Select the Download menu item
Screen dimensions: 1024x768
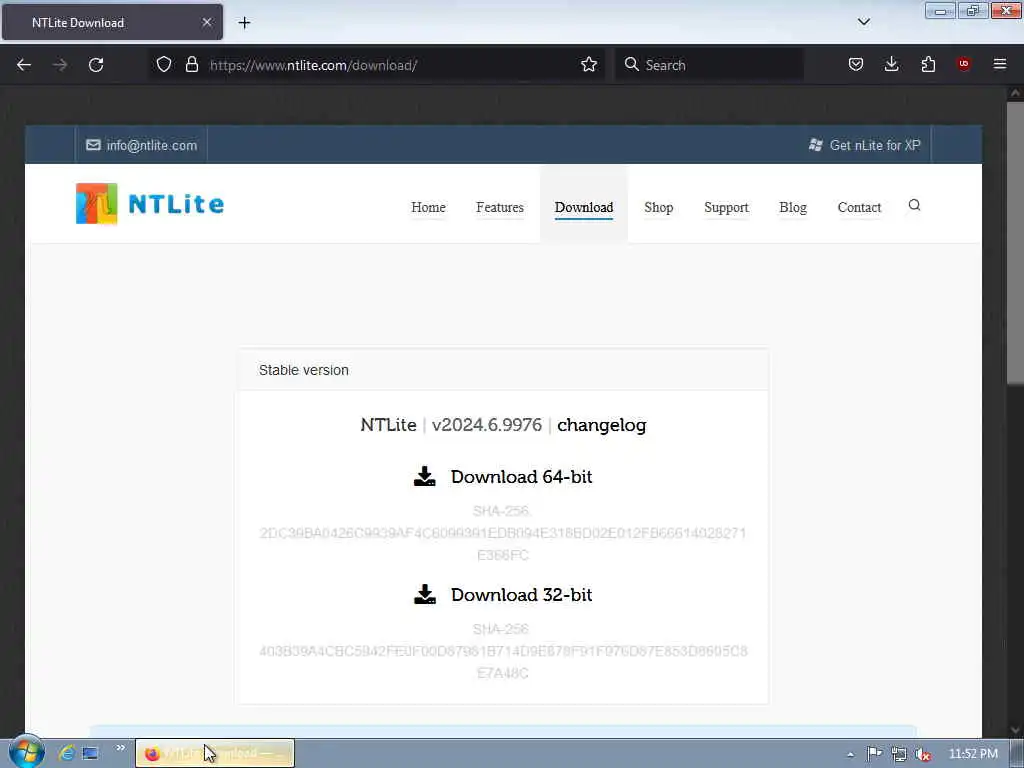584,207
